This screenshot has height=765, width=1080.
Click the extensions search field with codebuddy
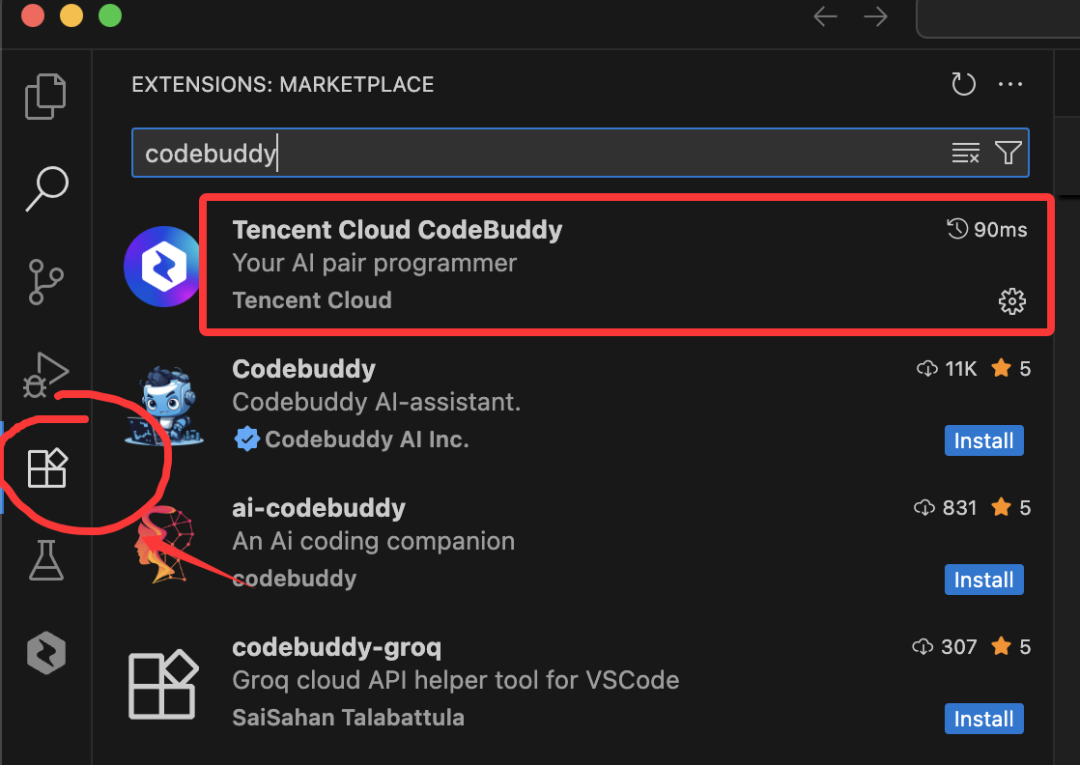click(x=537, y=153)
